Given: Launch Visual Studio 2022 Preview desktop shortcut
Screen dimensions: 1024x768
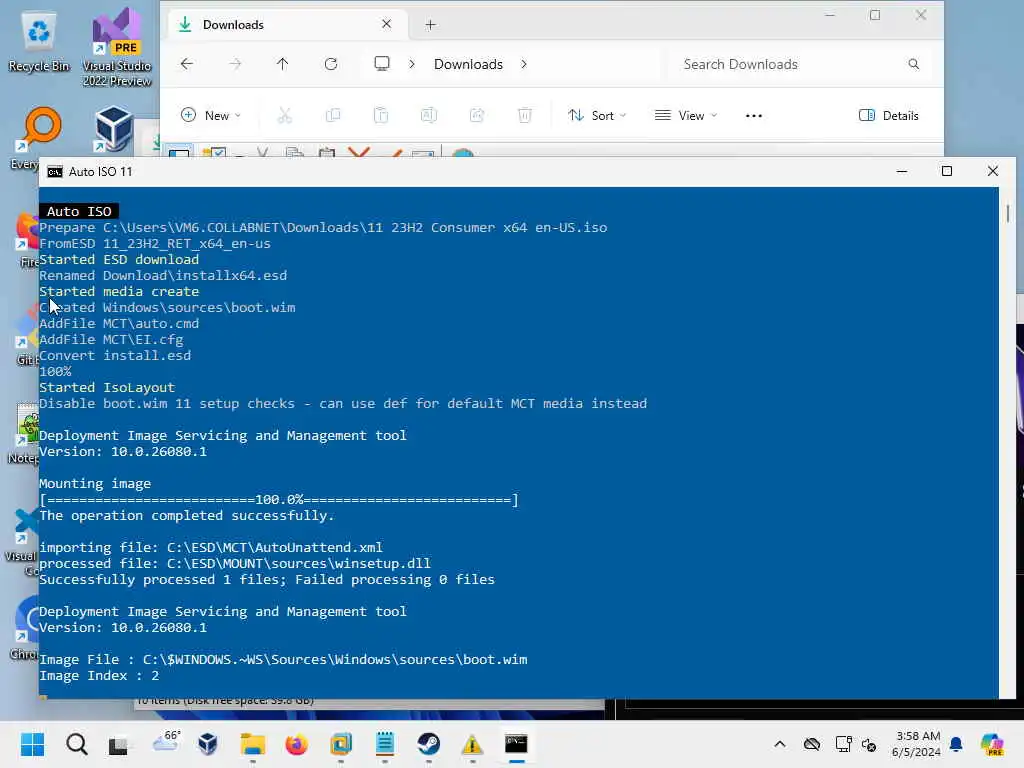Looking at the screenshot, I should (x=117, y=47).
